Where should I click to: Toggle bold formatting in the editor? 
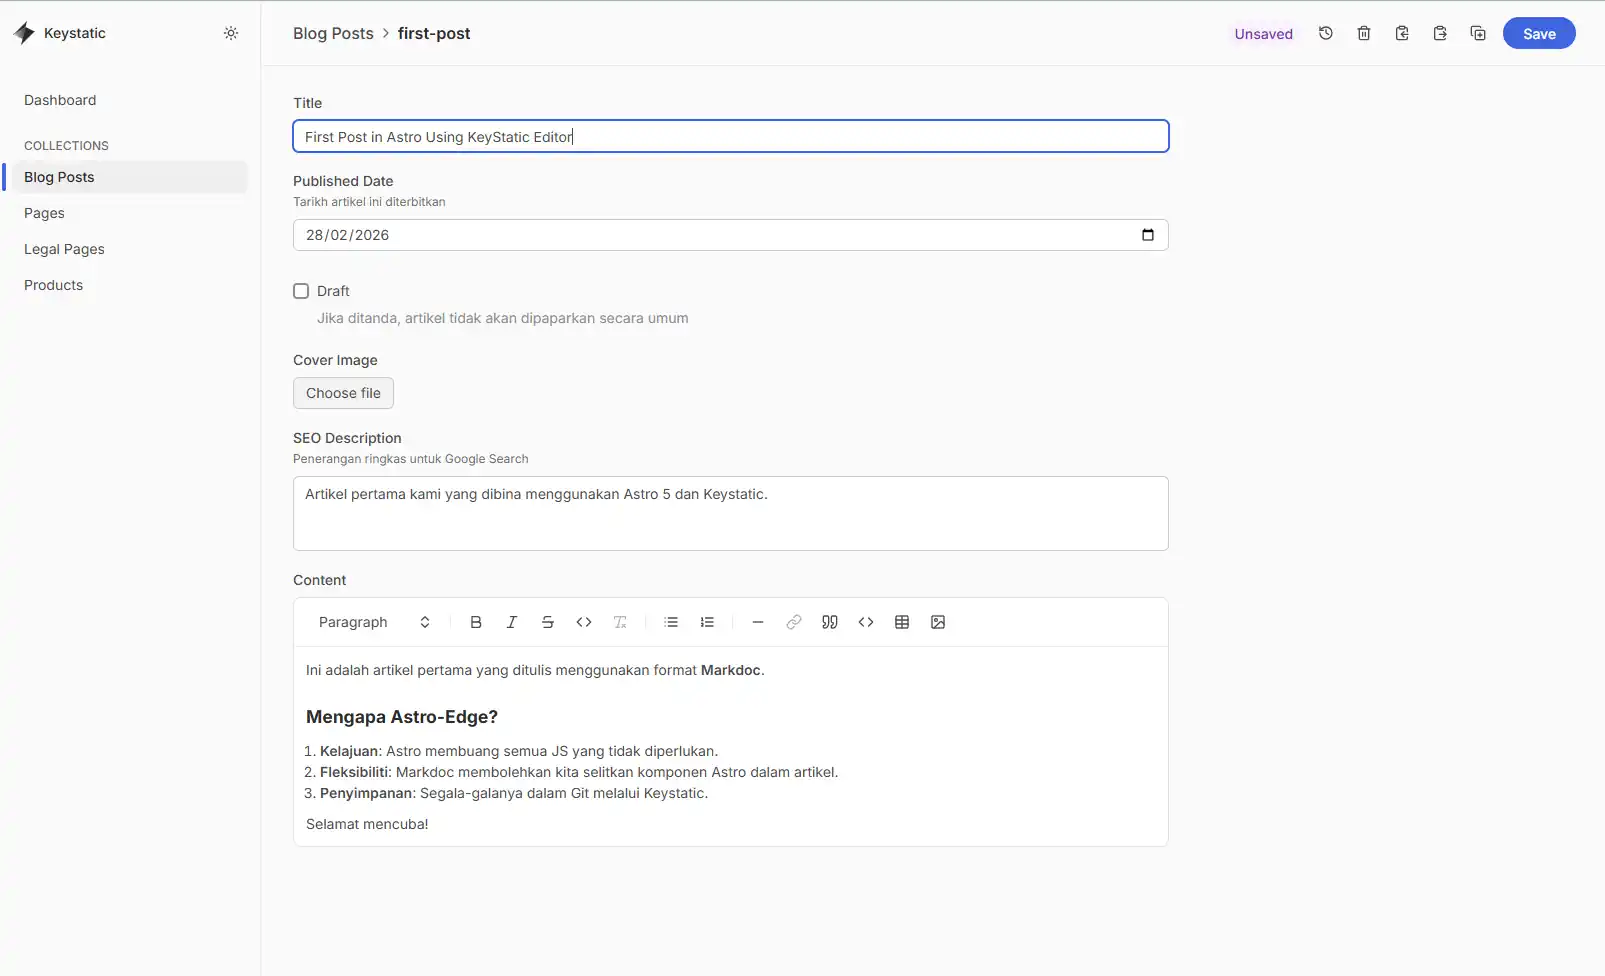point(476,621)
